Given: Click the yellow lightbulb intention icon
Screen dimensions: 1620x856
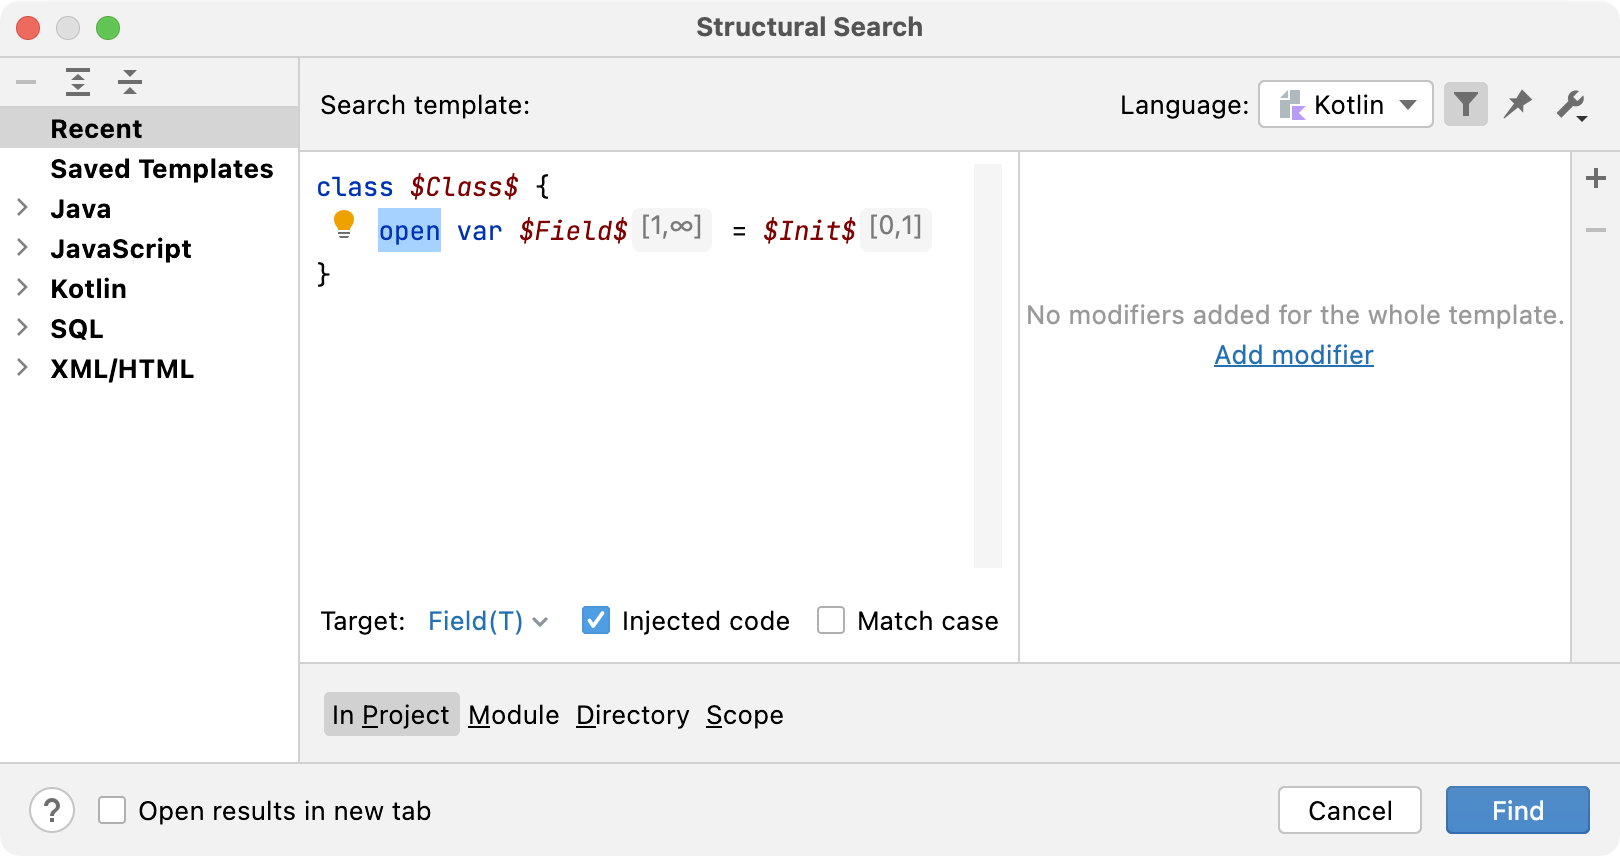Looking at the screenshot, I should click(344, 225).
